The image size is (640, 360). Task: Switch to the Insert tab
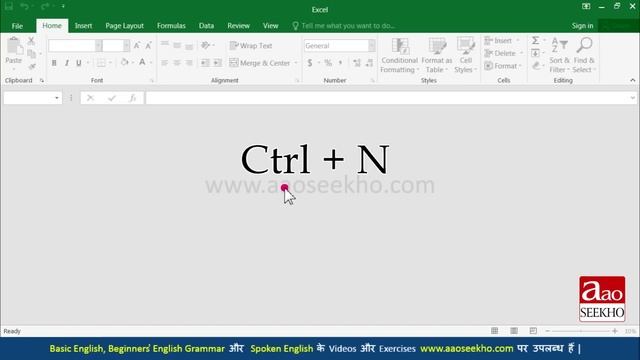83,26
